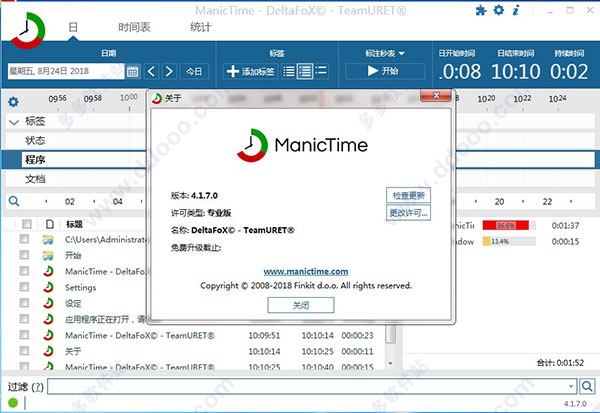Click the document icon in list header
This screenshot has height=413, width=600.
pyautogui.click(x=49, y=224)
